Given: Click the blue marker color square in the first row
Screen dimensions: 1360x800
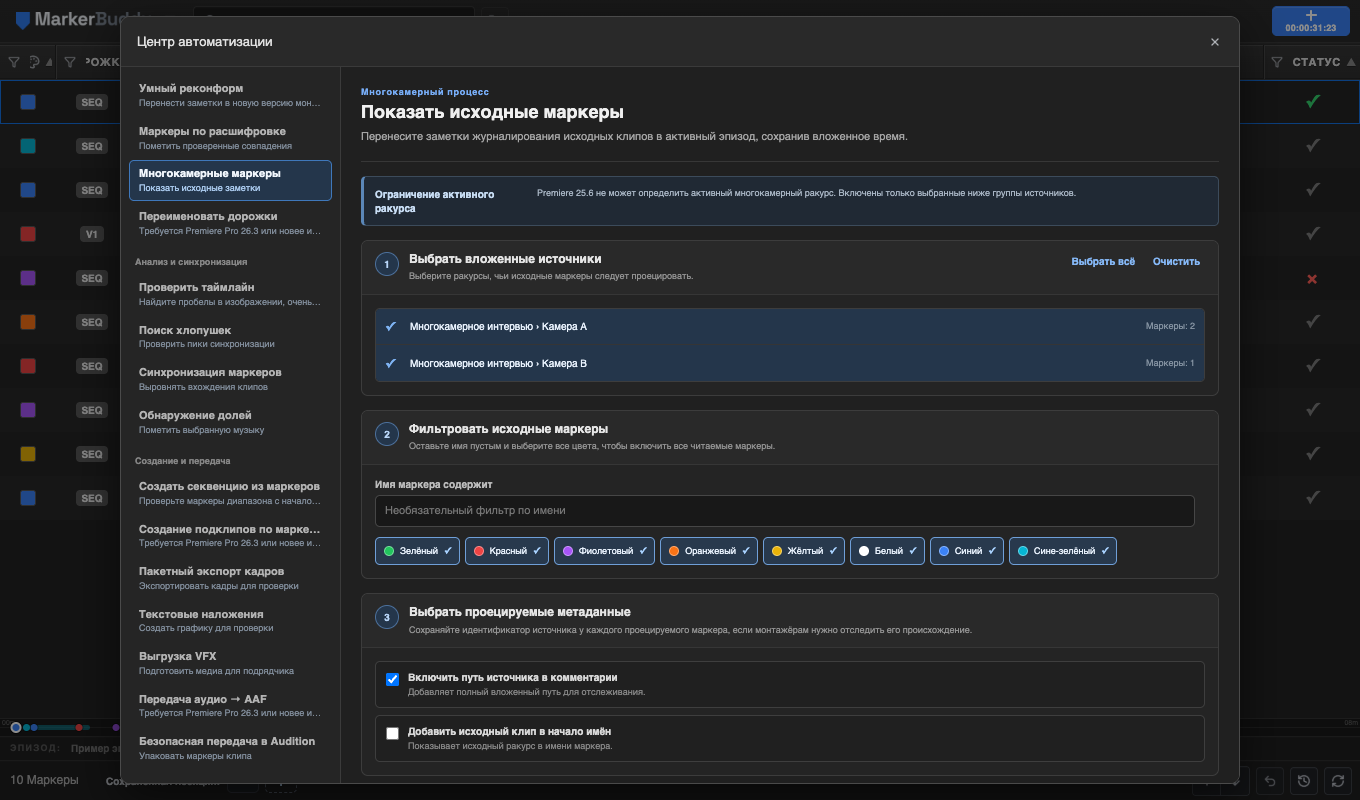Looking at the screenshot, I should click(x=28, y=102).
